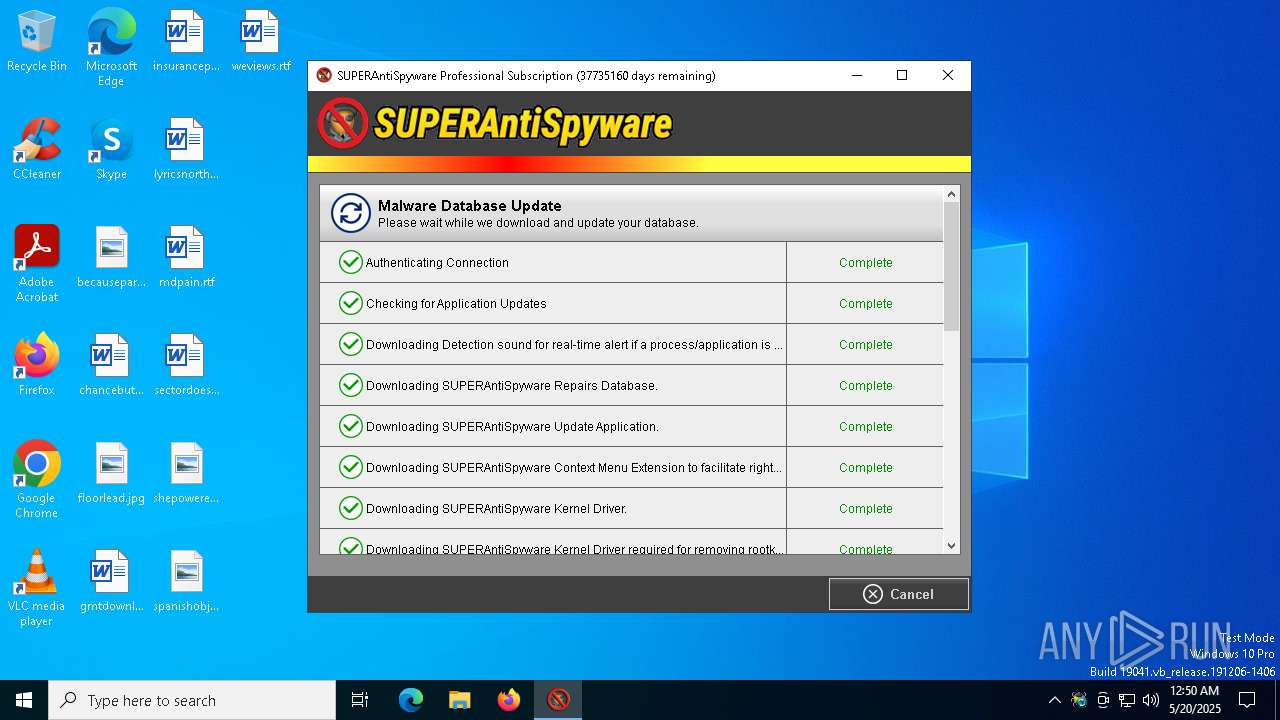
Task: Click the checkmark beside Checking for Application Updates
Action: coord(350,303)
